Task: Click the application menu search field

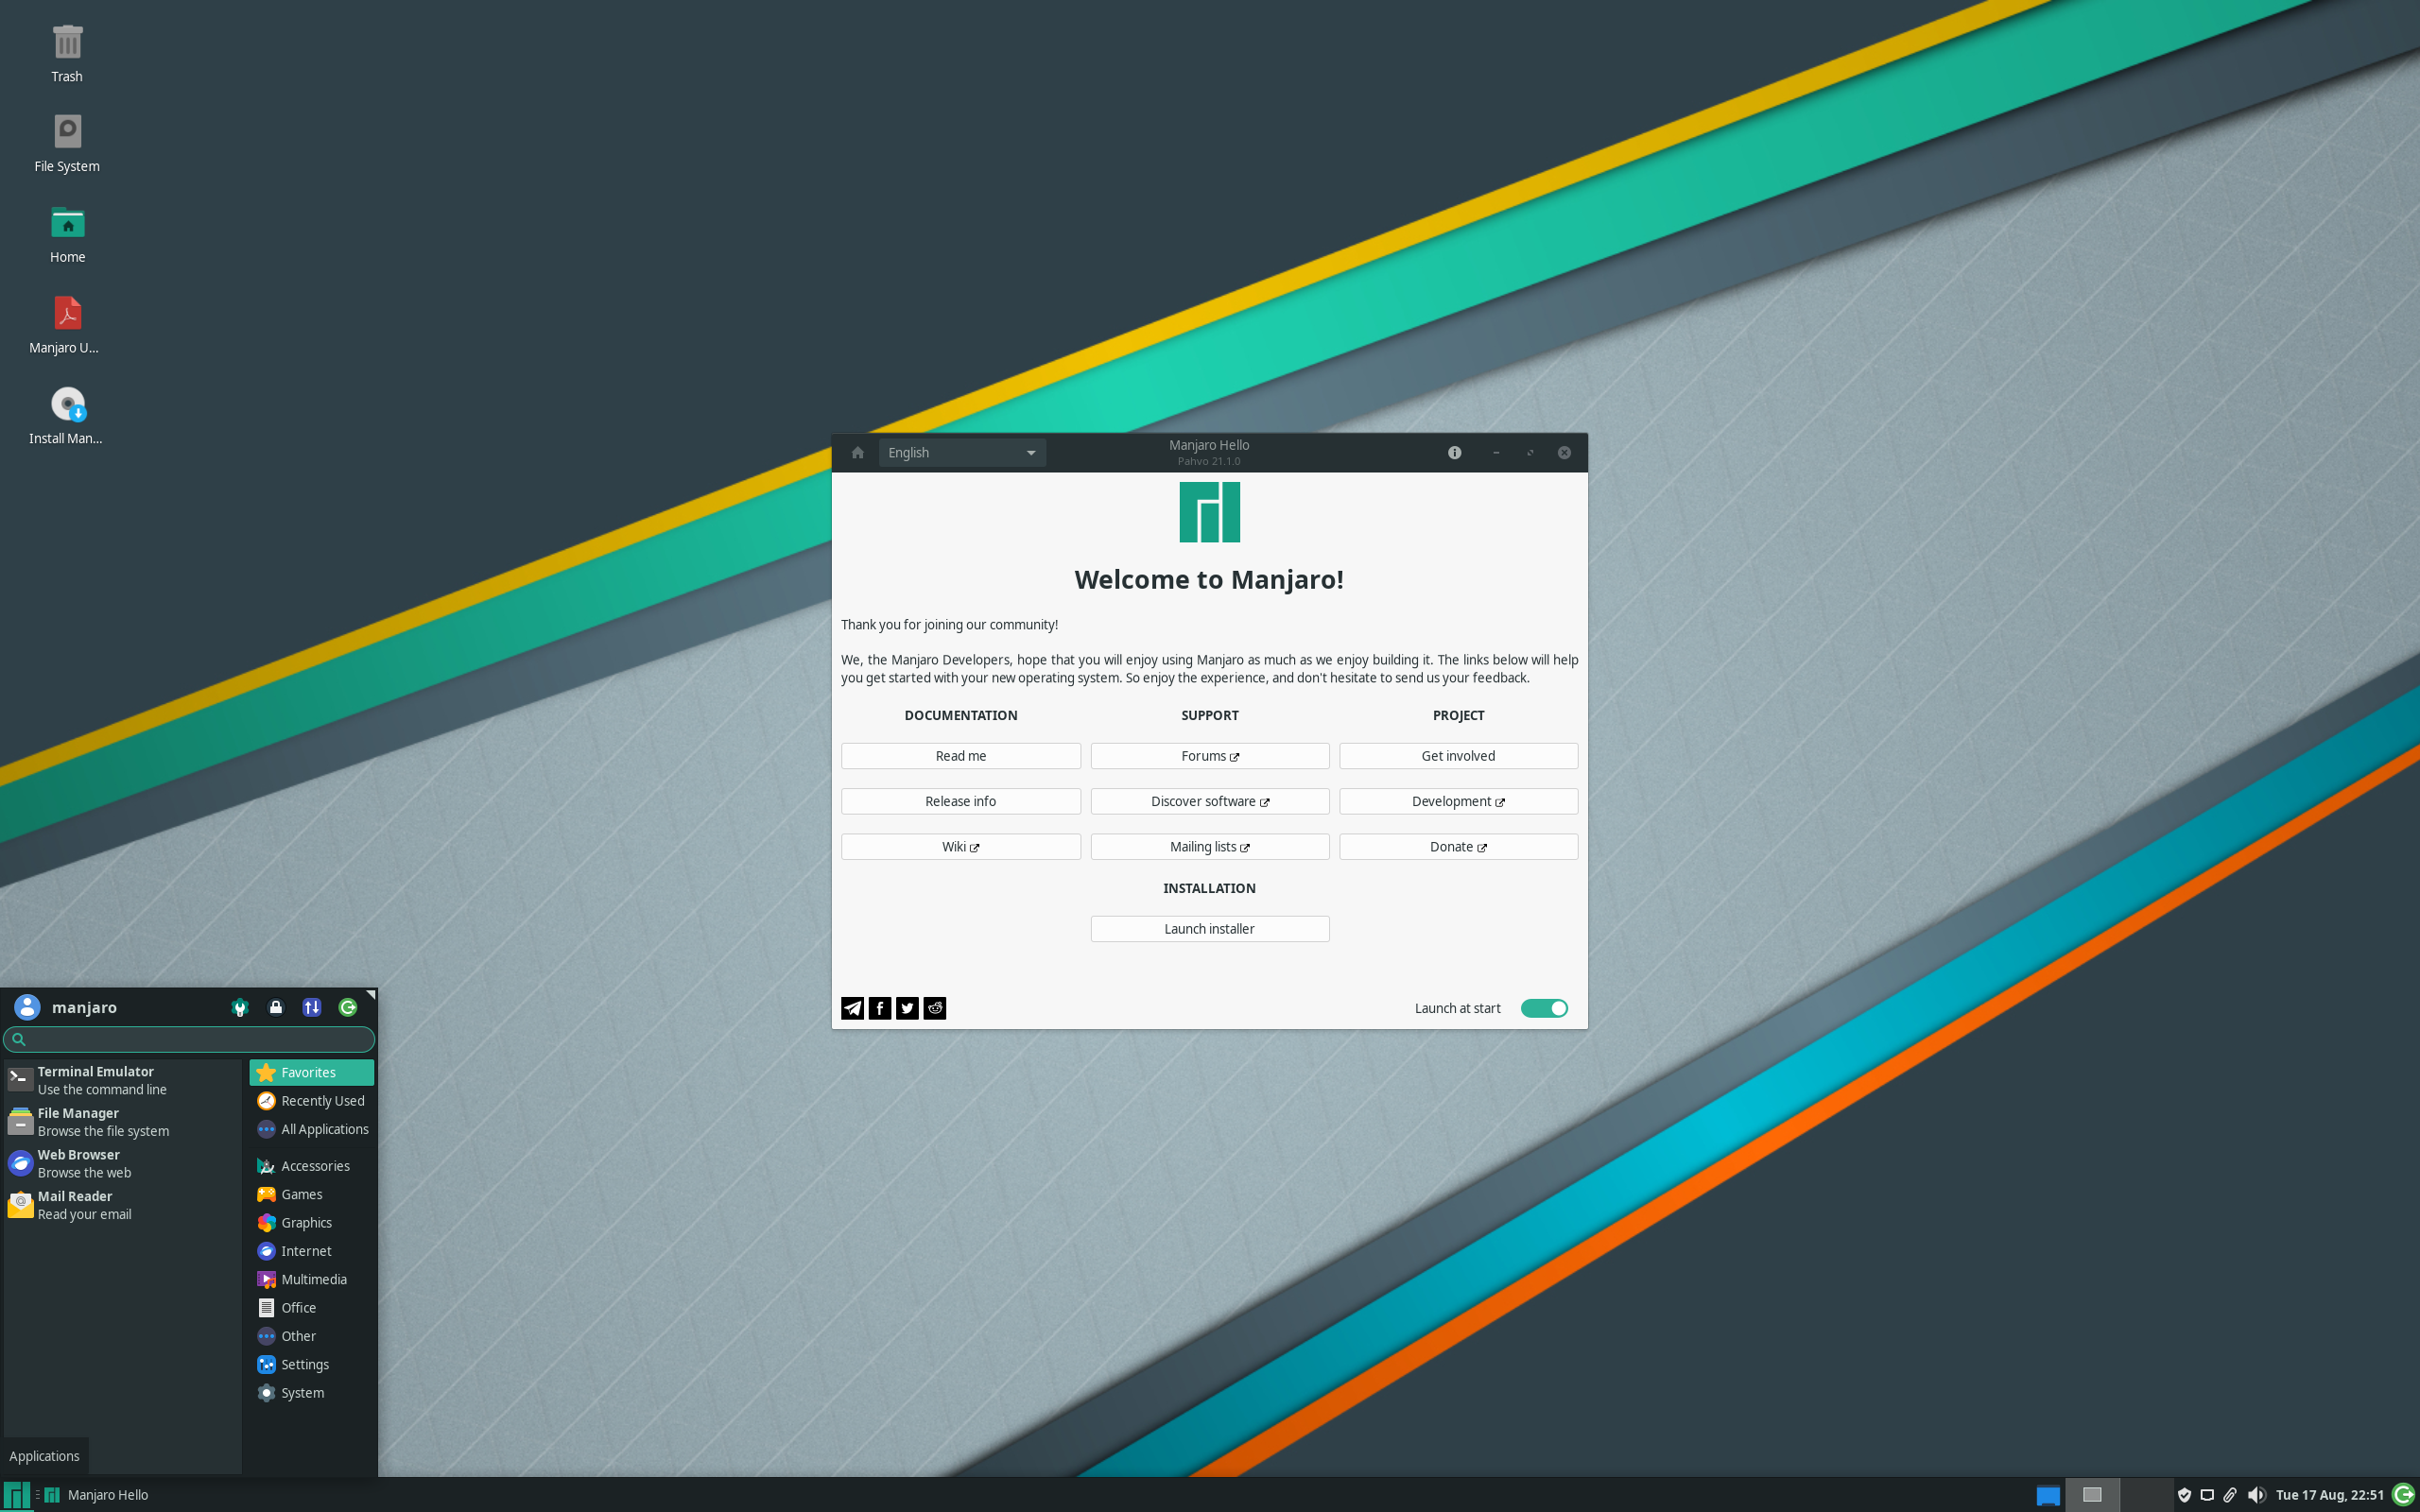Action: click(190, 1039)
